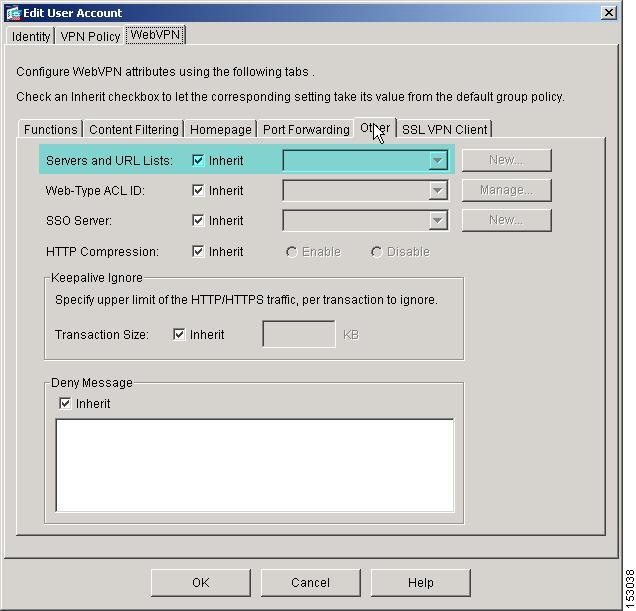The height and width of the screenshot is (611, 636).
Task: Click inside the Deny Message text area
Action: (x=255, y=466)
